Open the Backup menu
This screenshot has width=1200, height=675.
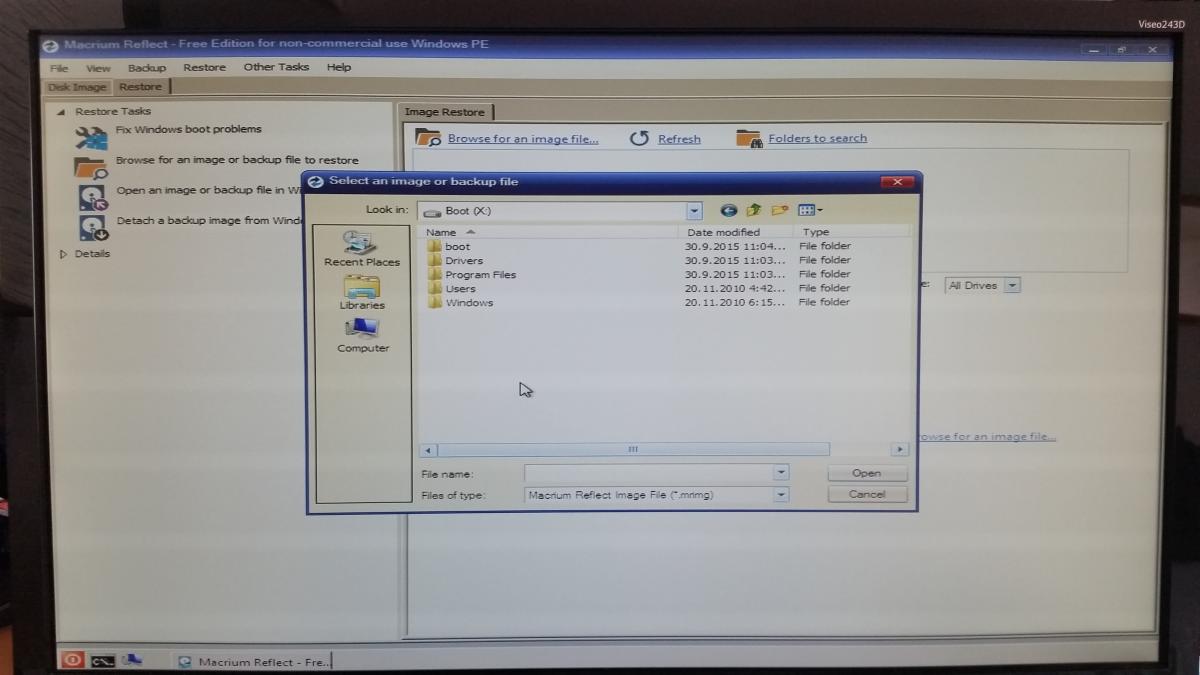(x=147, y=68)
